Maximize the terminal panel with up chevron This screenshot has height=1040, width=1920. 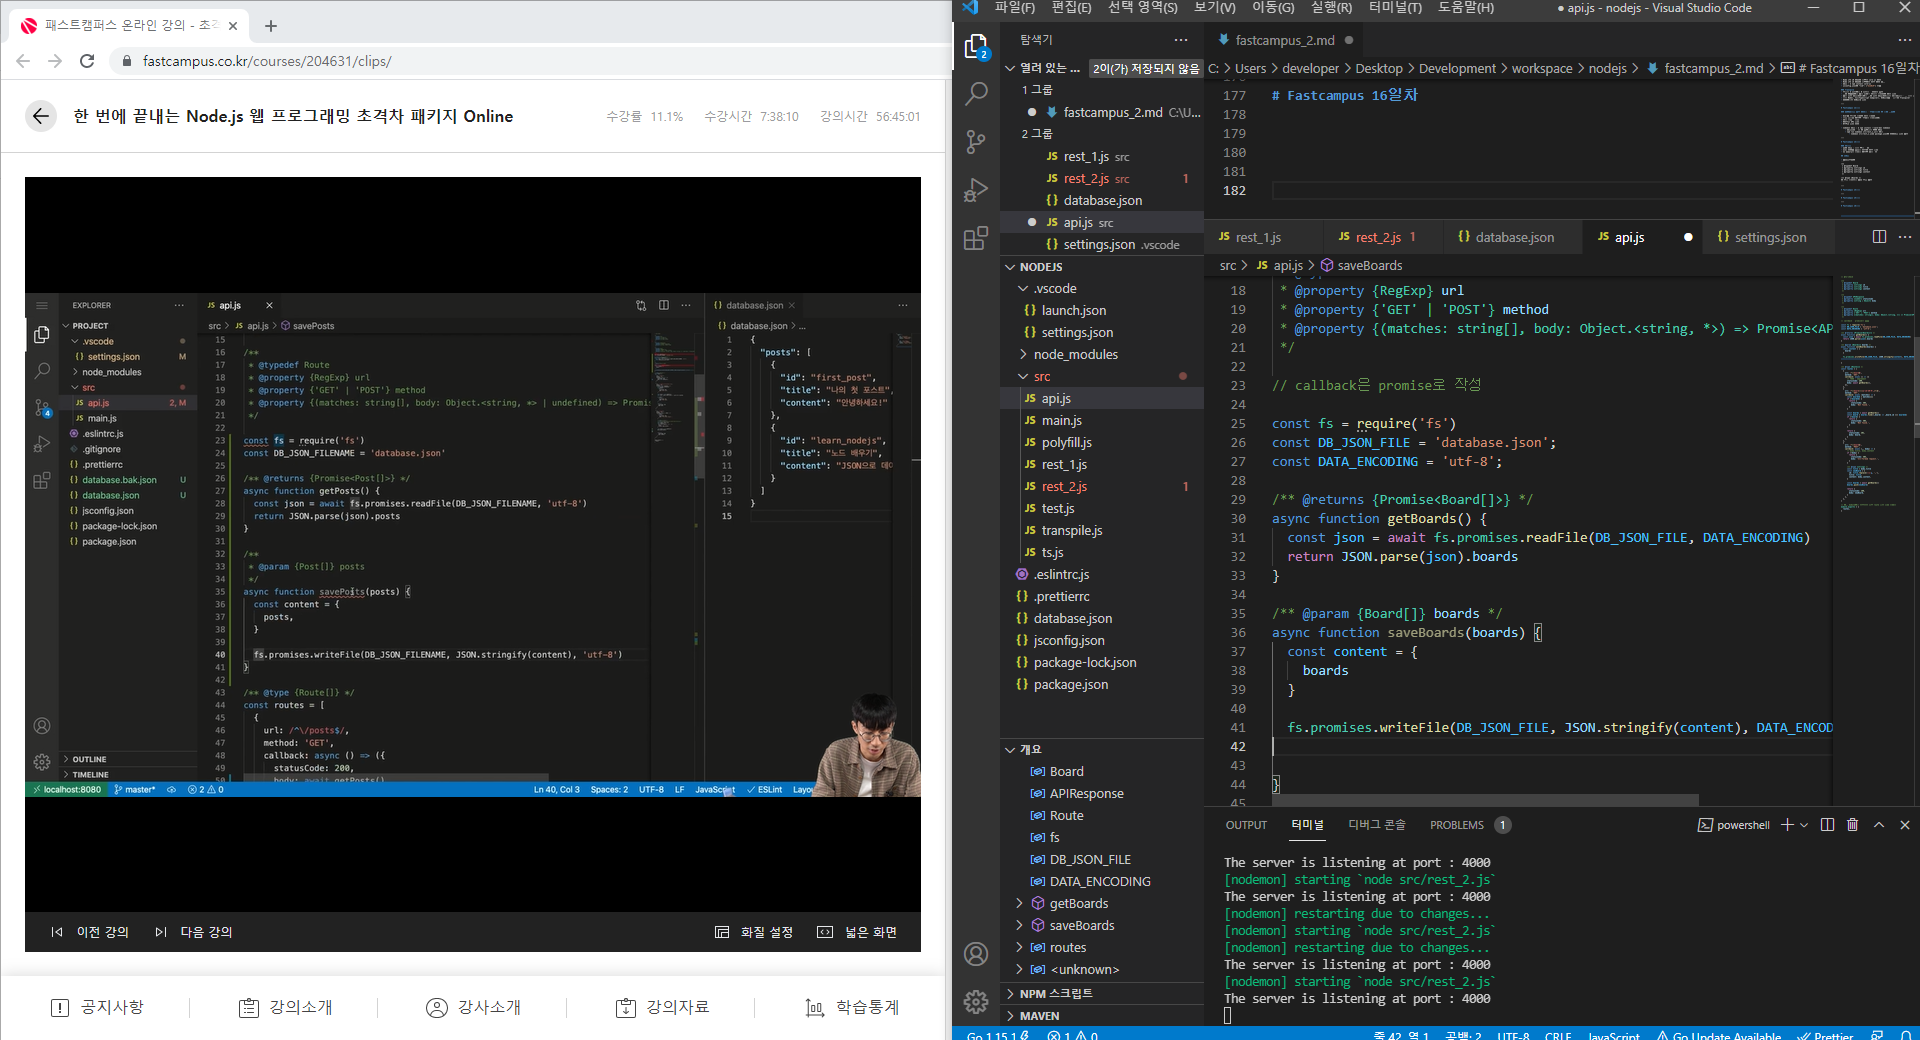tap(1879, 825)
